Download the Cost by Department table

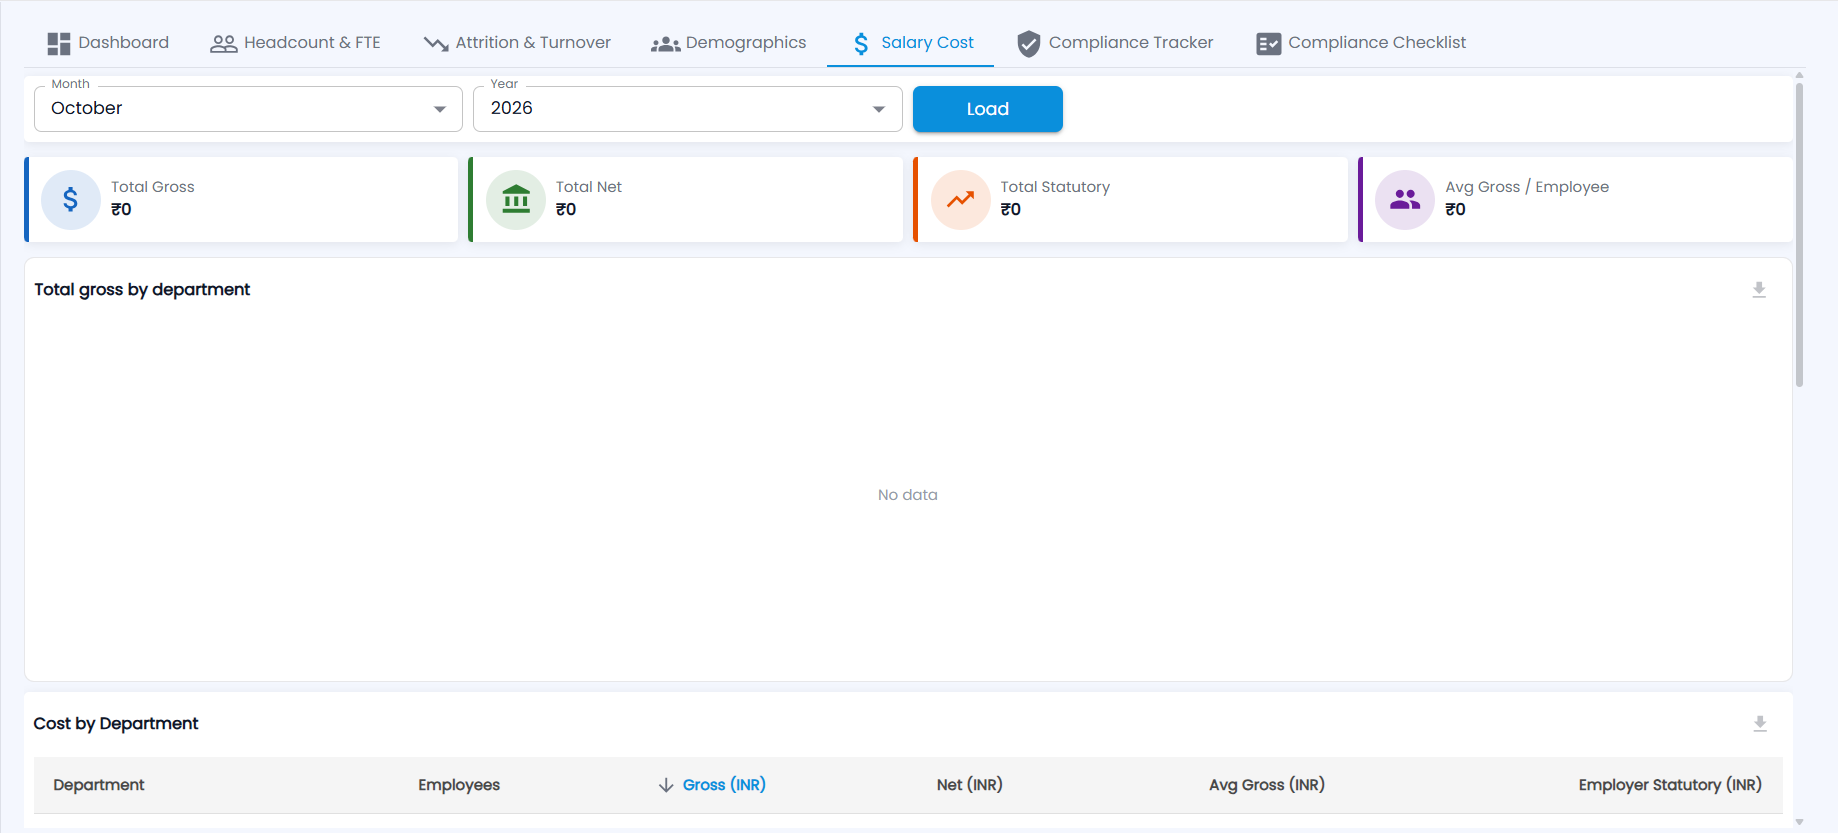[1760, 724]
